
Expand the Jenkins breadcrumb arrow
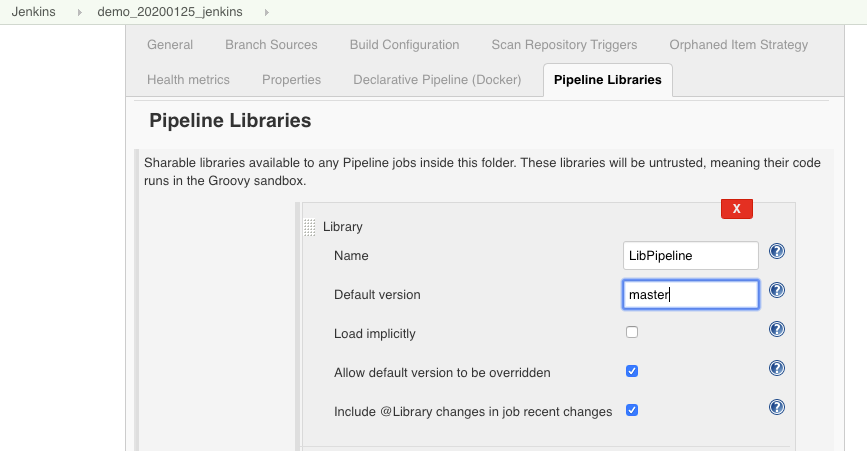tap(79, 12)
